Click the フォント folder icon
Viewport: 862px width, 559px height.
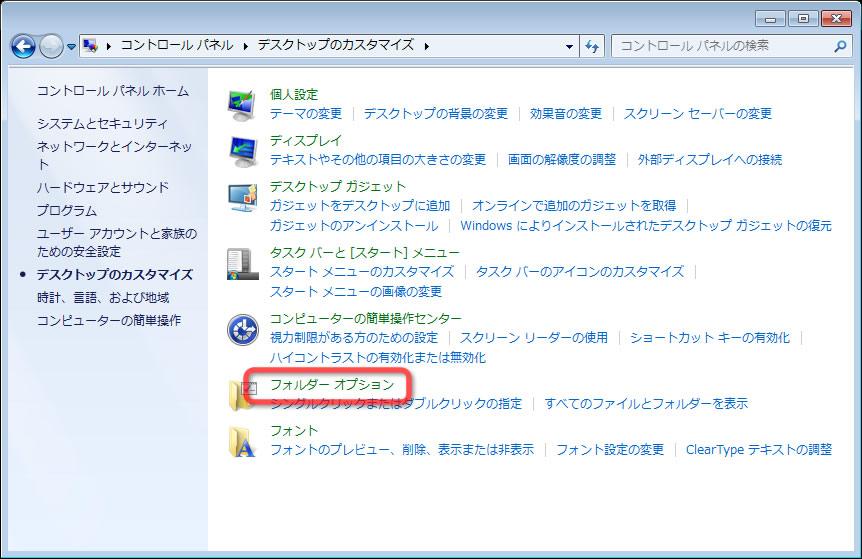tap(242, 441)
